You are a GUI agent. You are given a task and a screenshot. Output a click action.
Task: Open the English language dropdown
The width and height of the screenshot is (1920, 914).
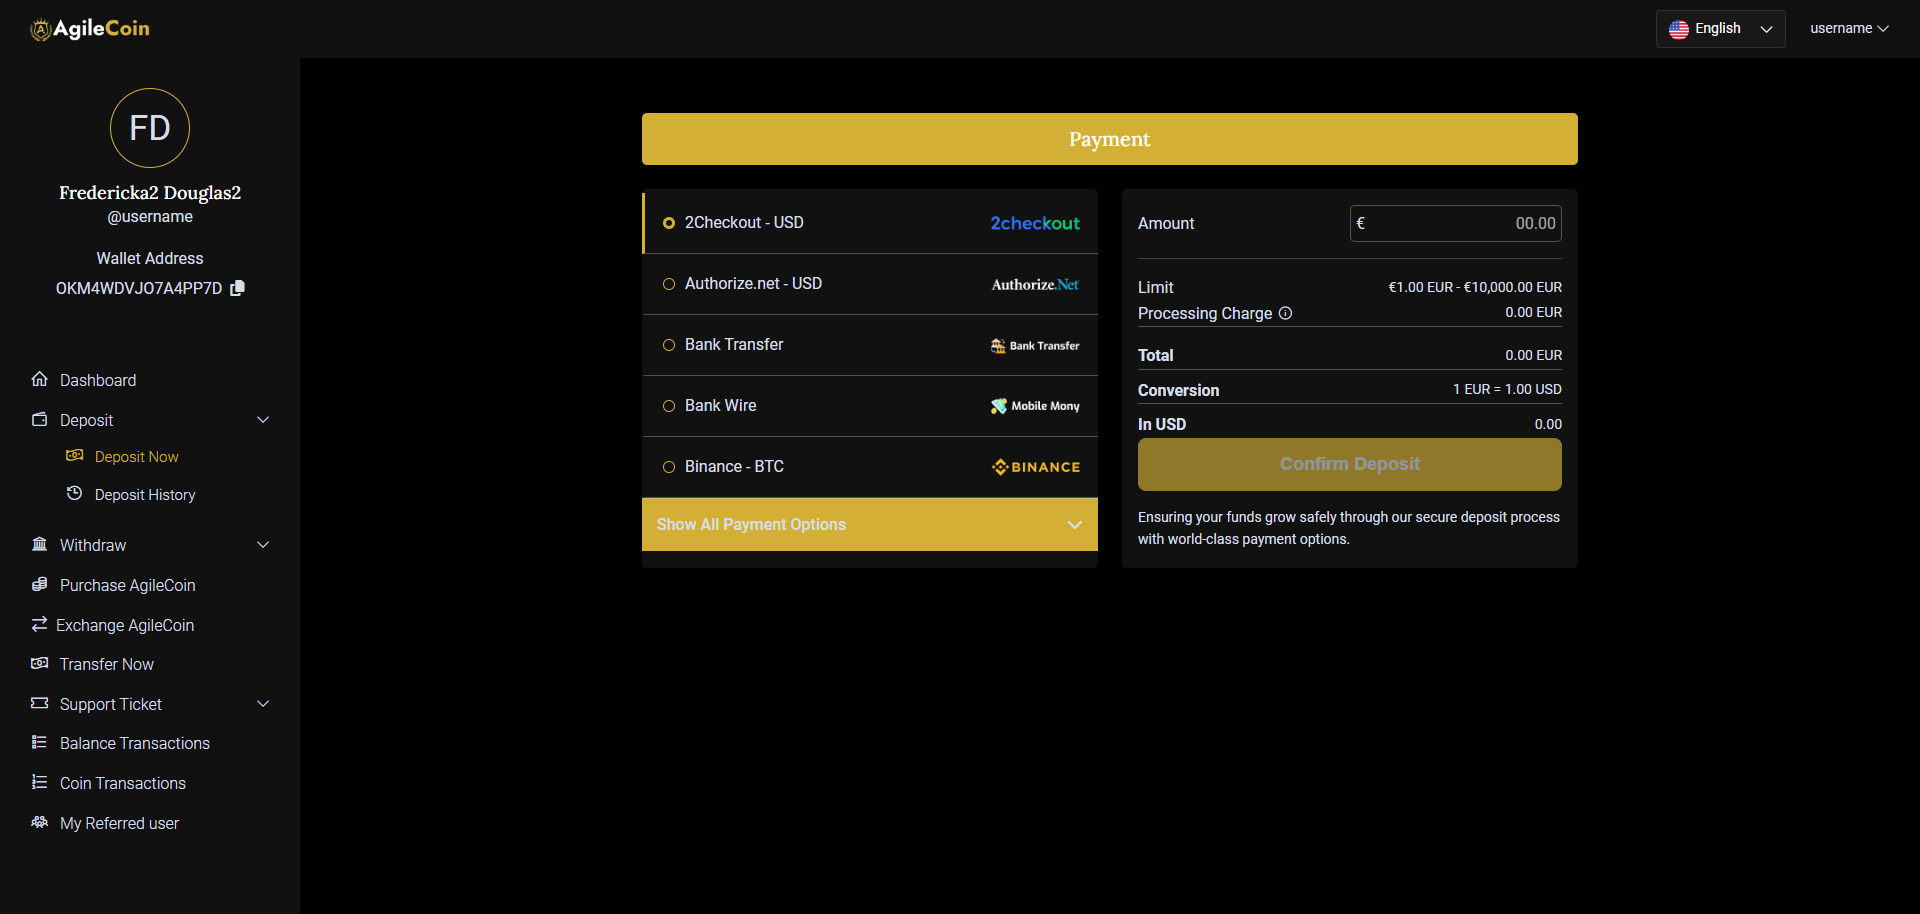(1720, 29)
